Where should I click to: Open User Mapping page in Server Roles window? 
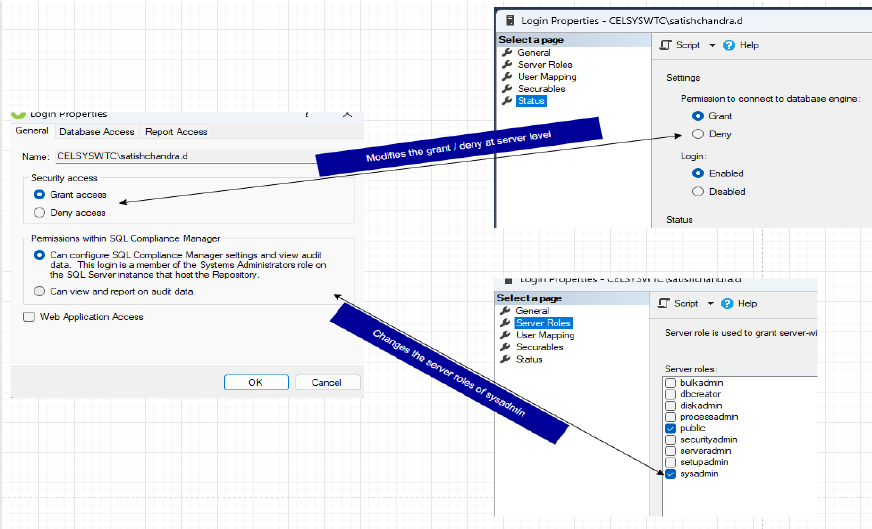[545, 335]
